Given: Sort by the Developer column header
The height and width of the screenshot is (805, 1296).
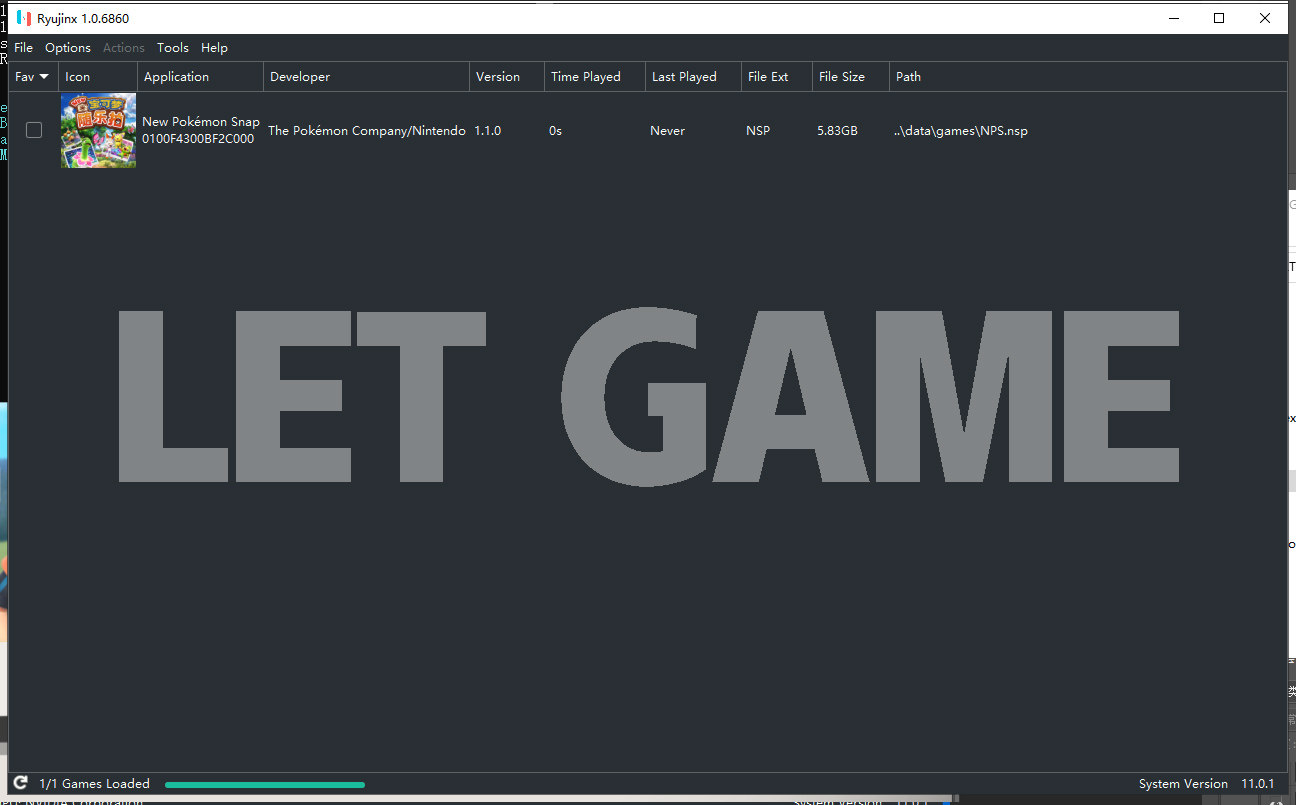Looking at the screenshot, I should (300, 77).
